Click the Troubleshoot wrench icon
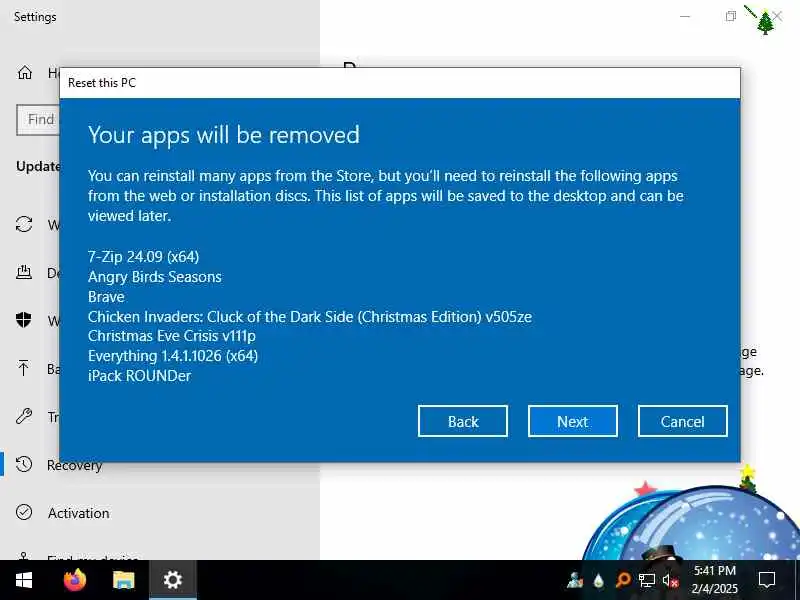This screenshot has width=800, height=600. (x=24, y=416)
